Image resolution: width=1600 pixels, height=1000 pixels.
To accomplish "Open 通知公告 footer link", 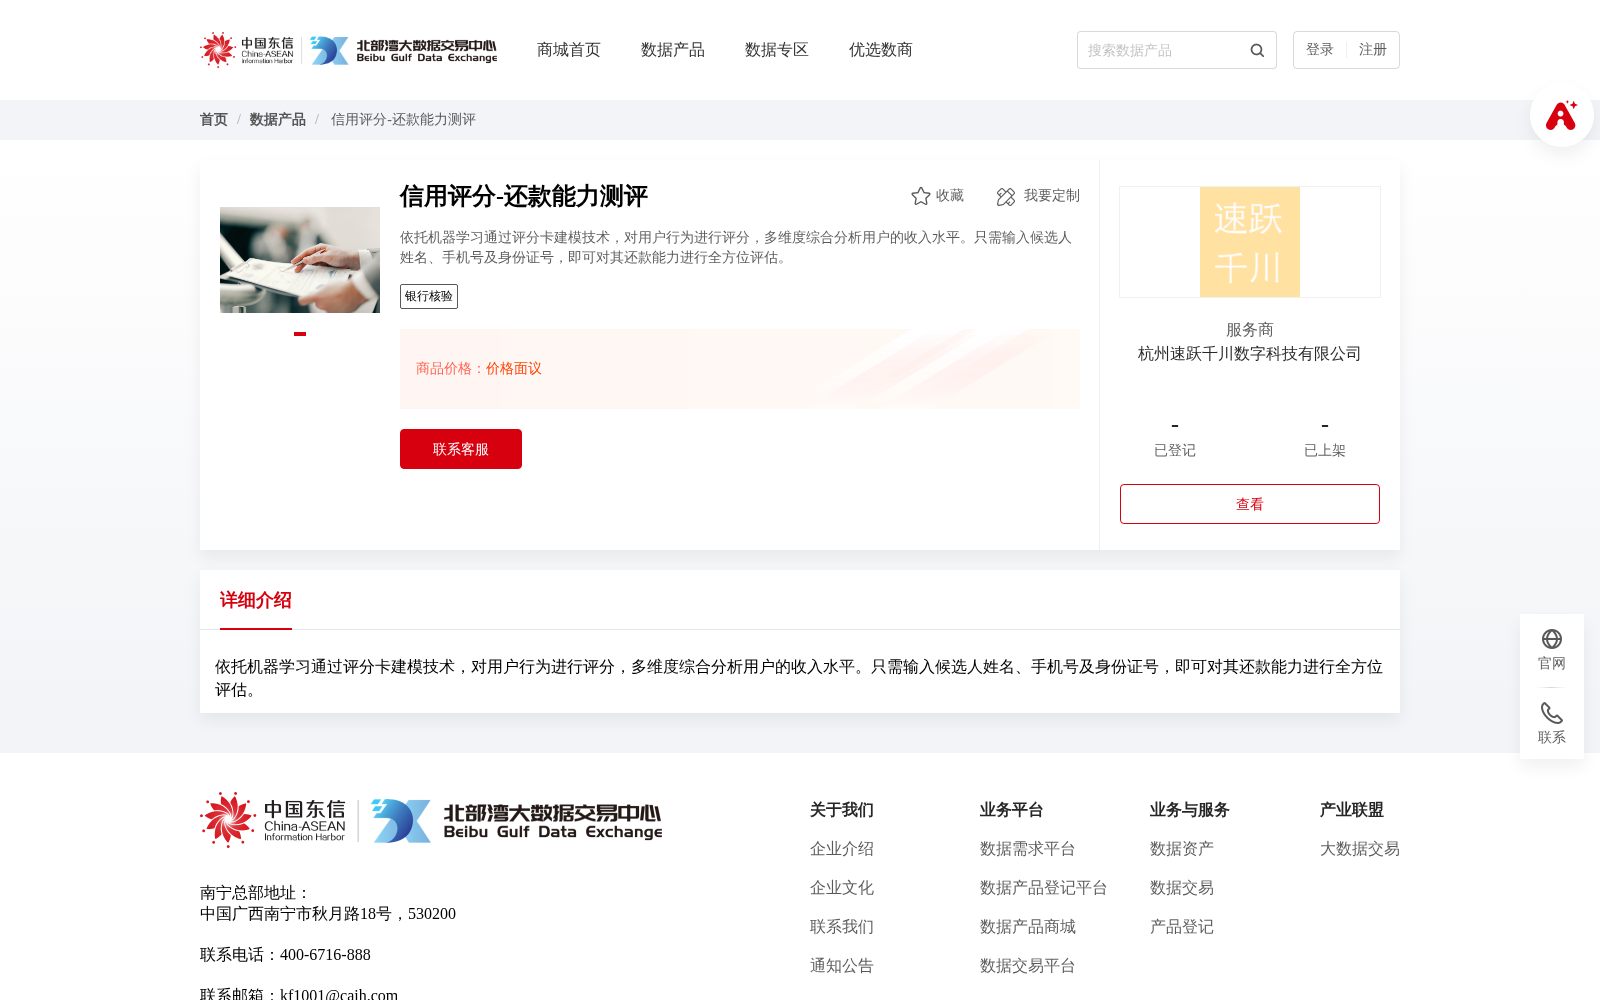I will coord(842,966).
